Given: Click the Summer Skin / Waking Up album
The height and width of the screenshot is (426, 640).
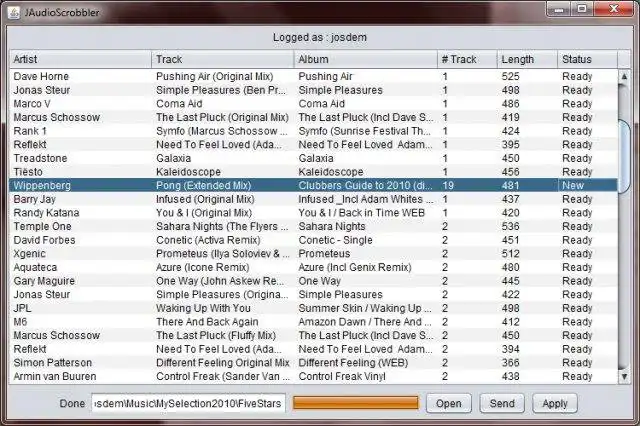Looking at the screenshot, I should [366, 308].
